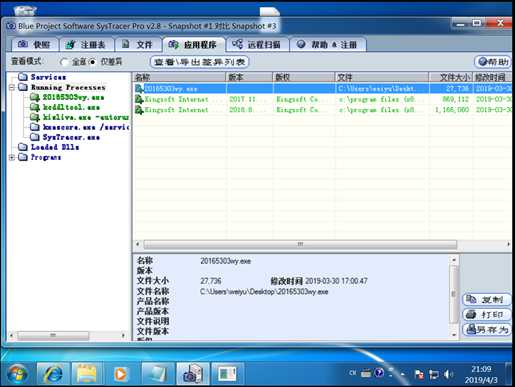Click icon of Kingsoft row versioned 2017

[139, 99]
